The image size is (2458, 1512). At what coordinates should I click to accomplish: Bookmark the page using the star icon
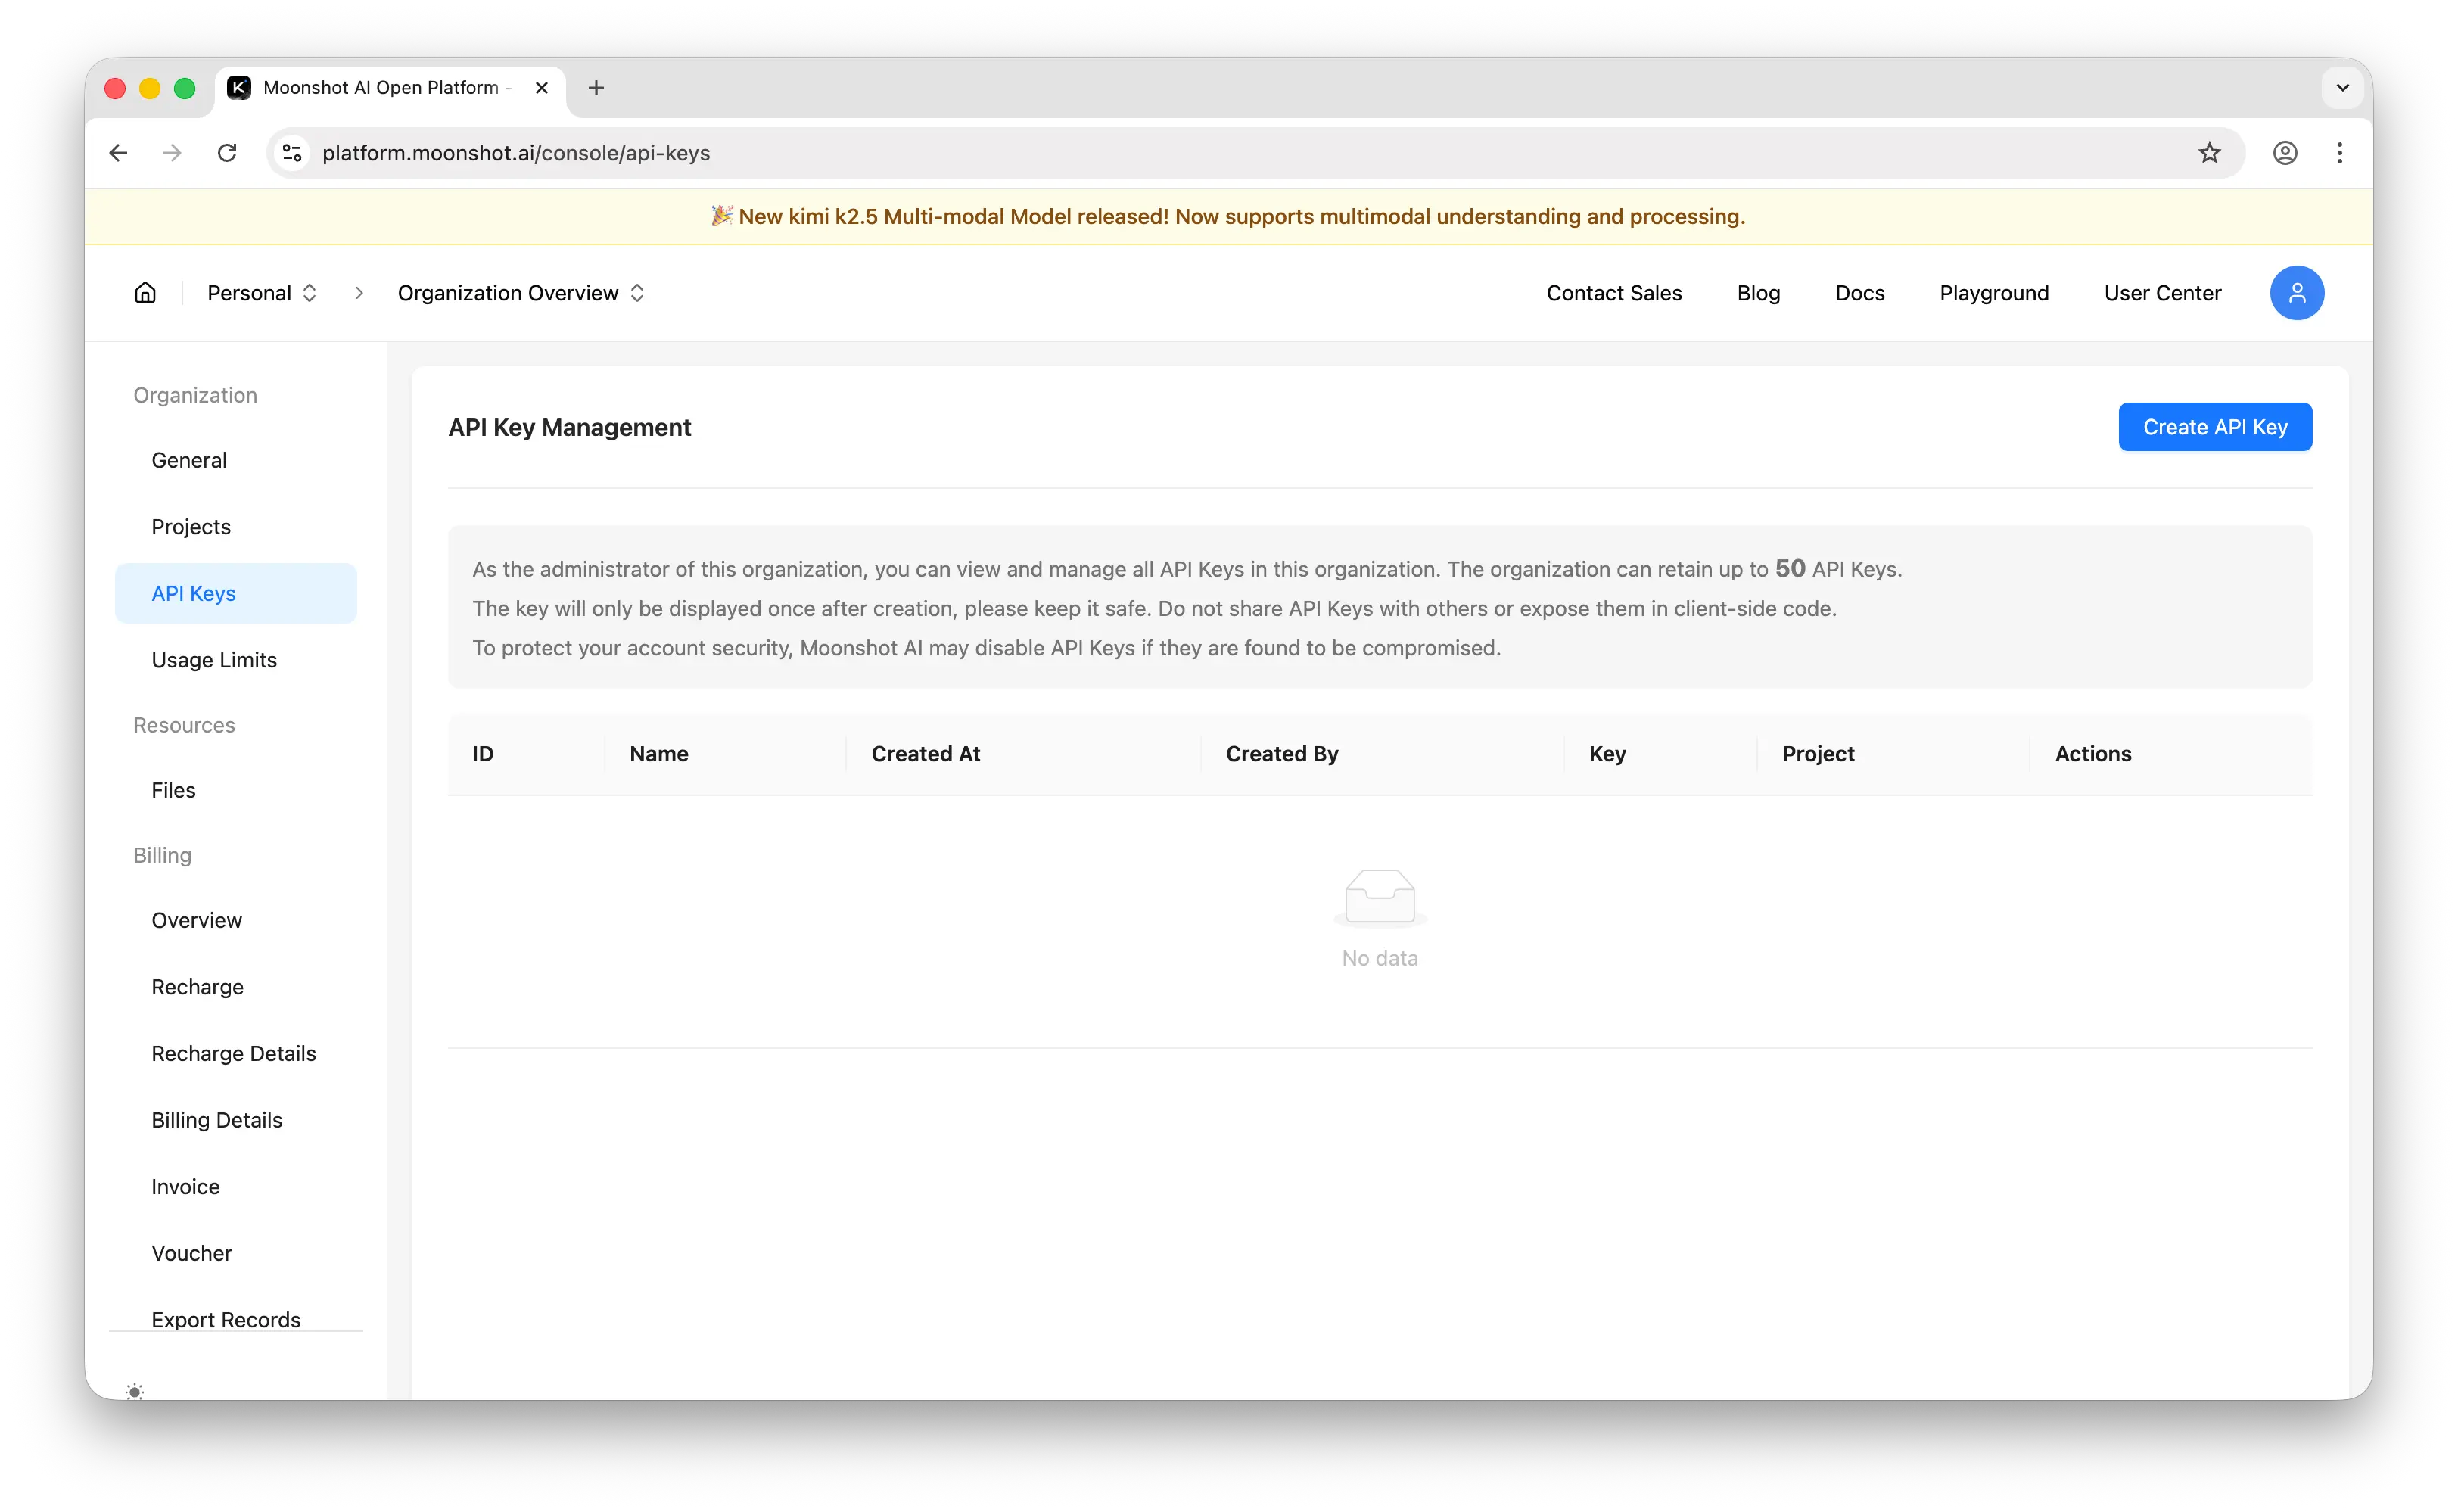(x=2210, y=152)
